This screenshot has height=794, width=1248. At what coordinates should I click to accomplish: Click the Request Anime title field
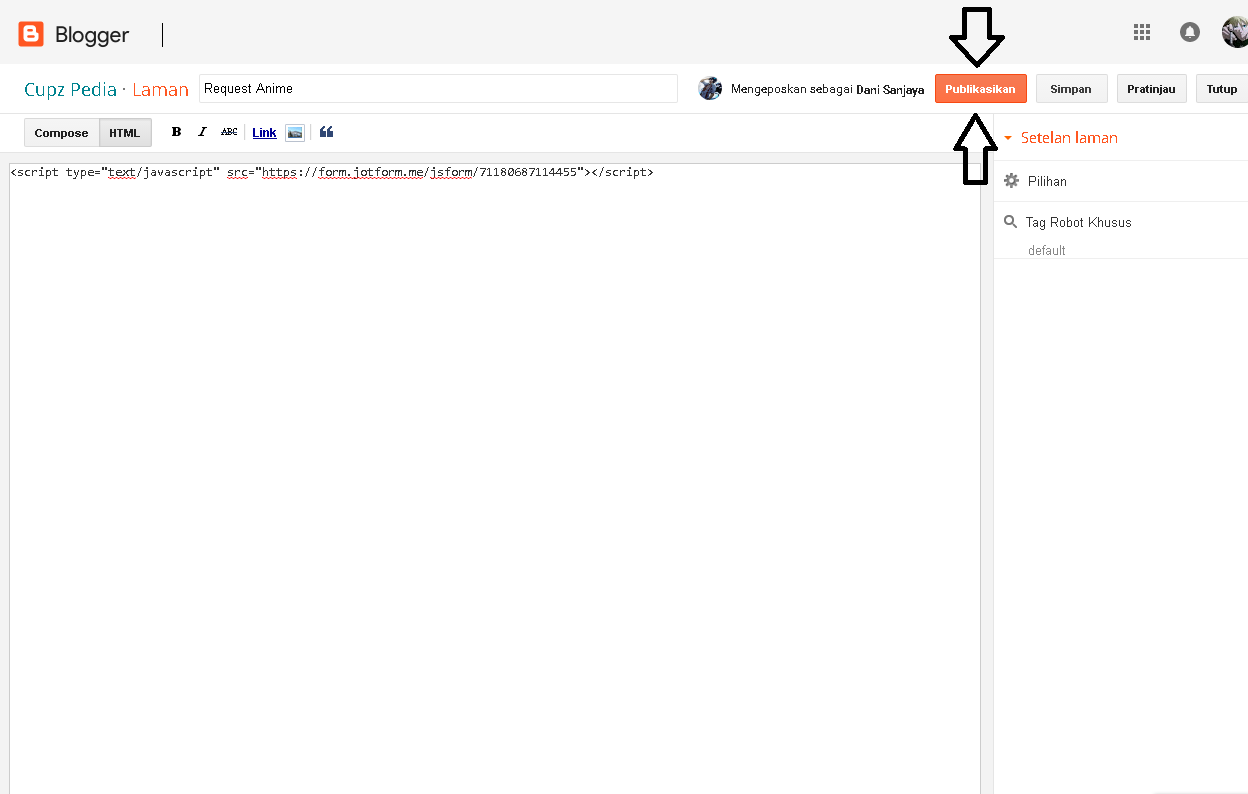[439, 88]
